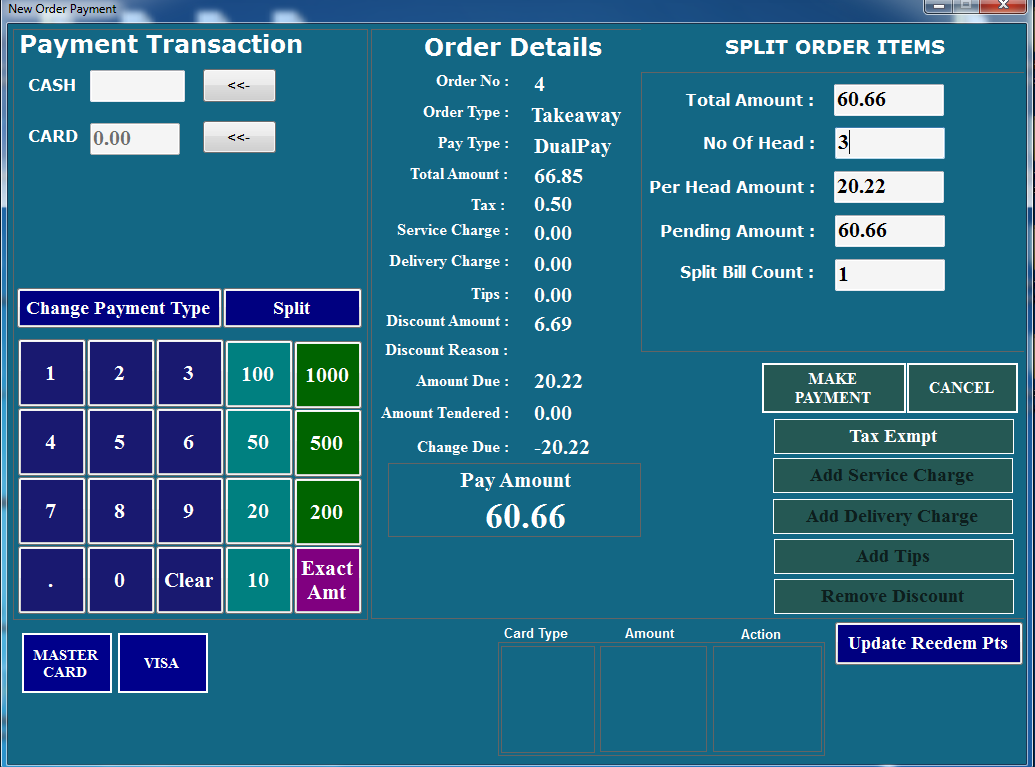Add tips to the order
The image size is (1035, 767).
[x=893, y=556]
